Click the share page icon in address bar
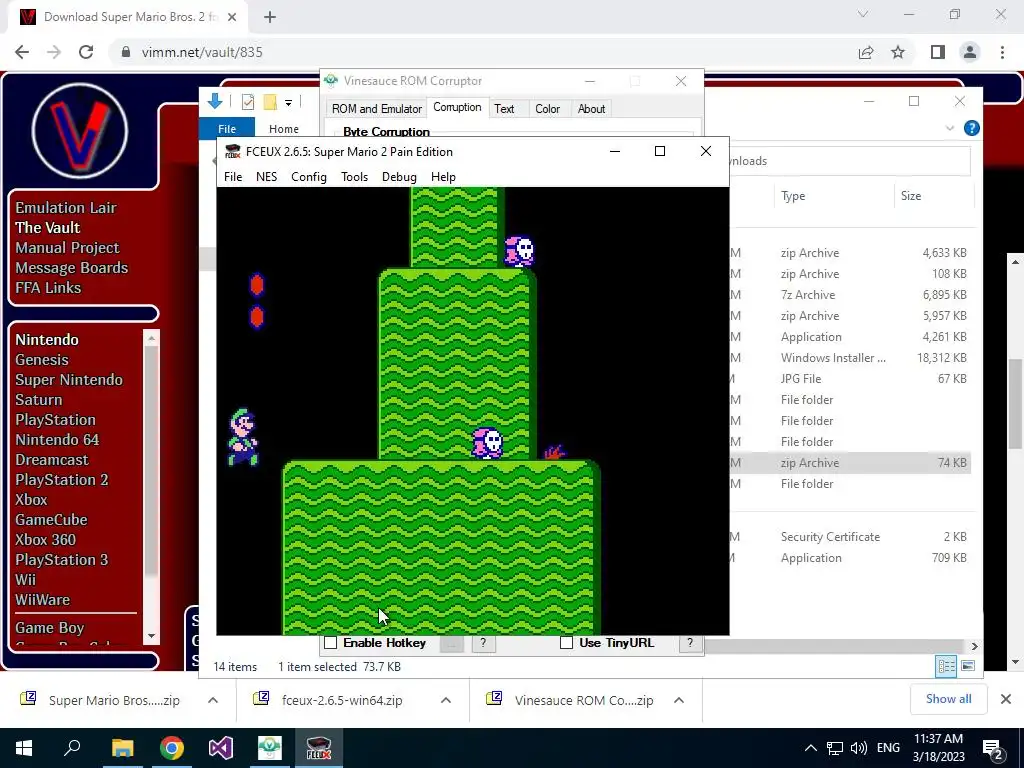1024x768 pixels. pyautogui.click(x=866, y=52)
